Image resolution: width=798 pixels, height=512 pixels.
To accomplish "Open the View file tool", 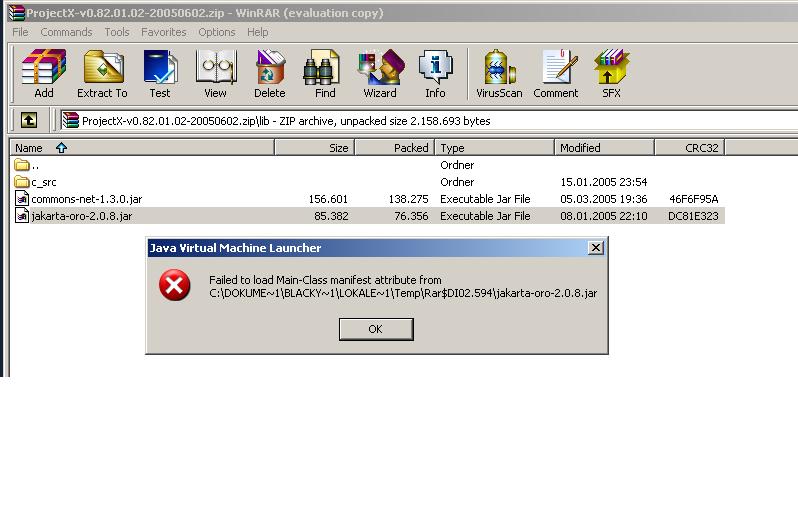I will [x=216, y=74].
